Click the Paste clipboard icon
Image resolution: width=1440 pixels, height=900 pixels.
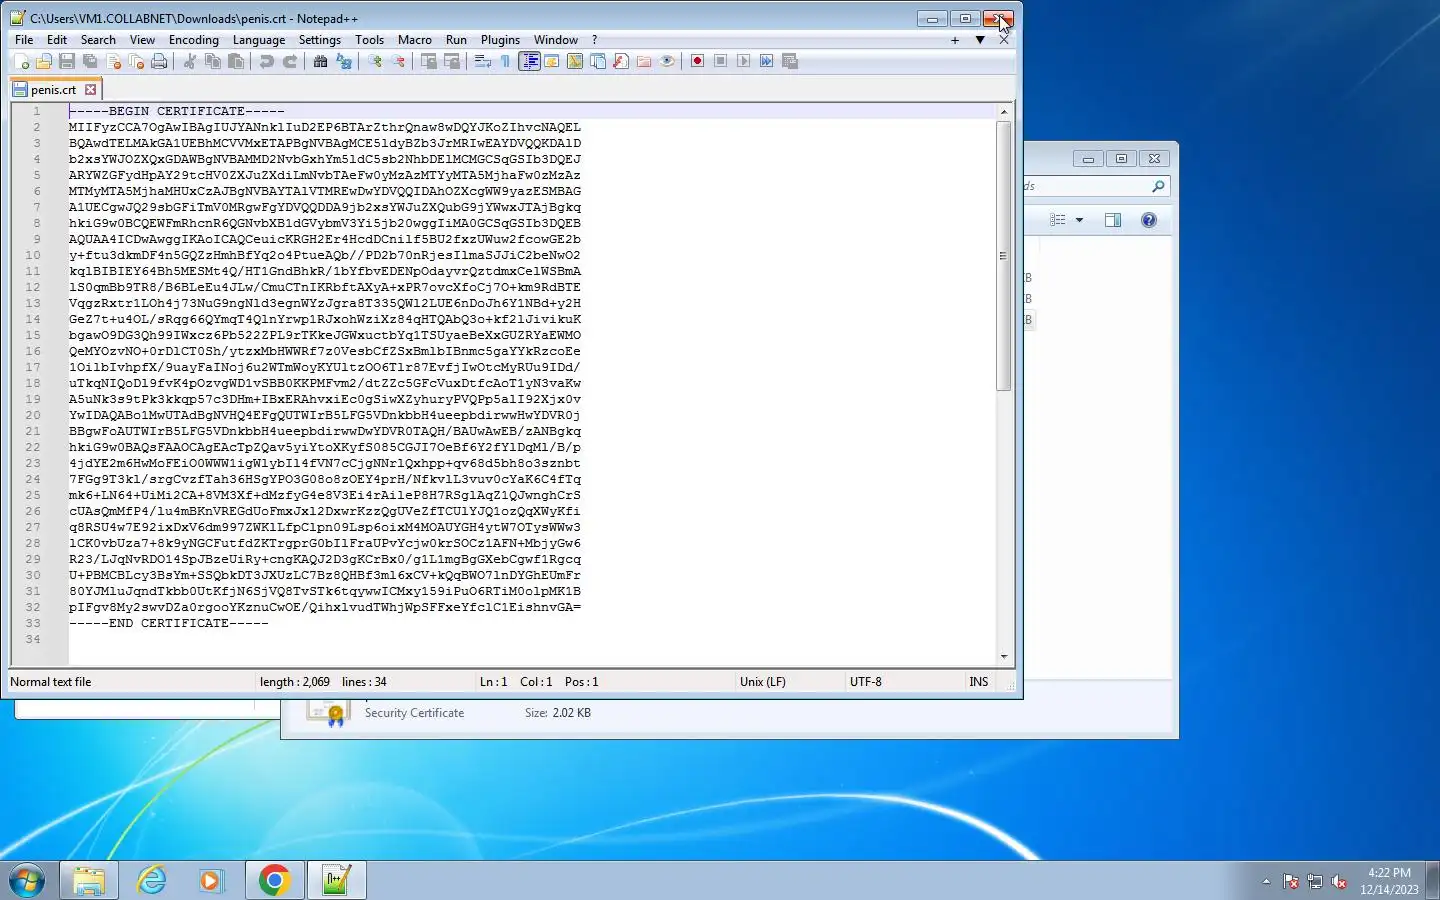[236, 61]
